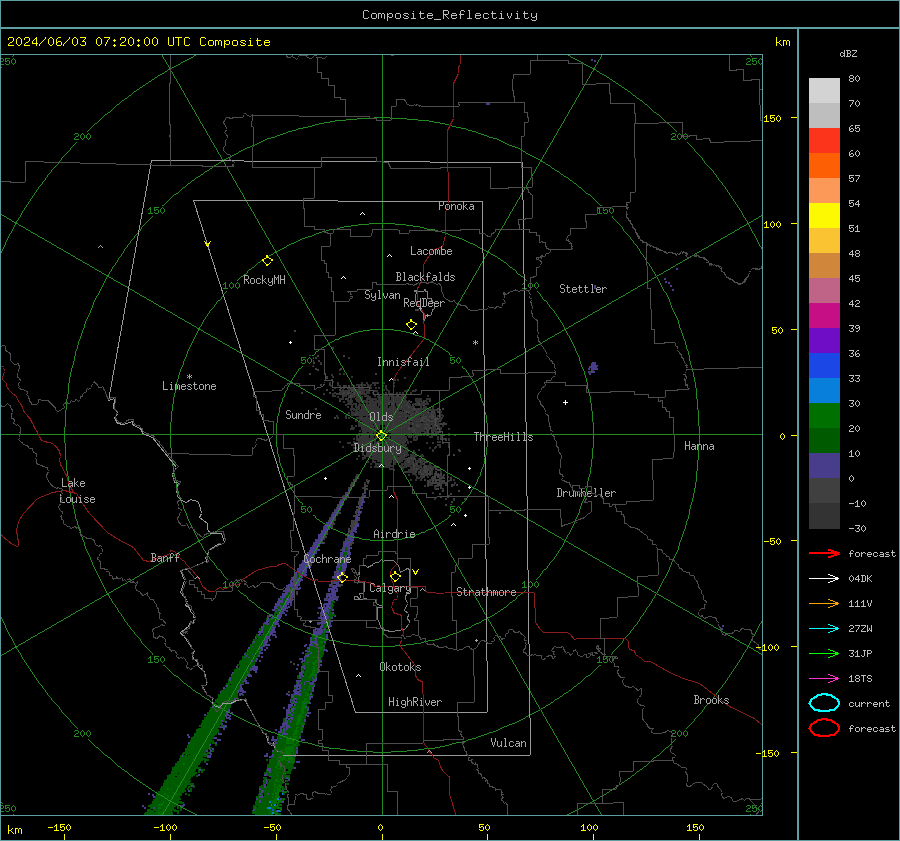The image size is (900, 841).
Task: Select the cyan 27ZW track arrow
Action: coord(824,629)
